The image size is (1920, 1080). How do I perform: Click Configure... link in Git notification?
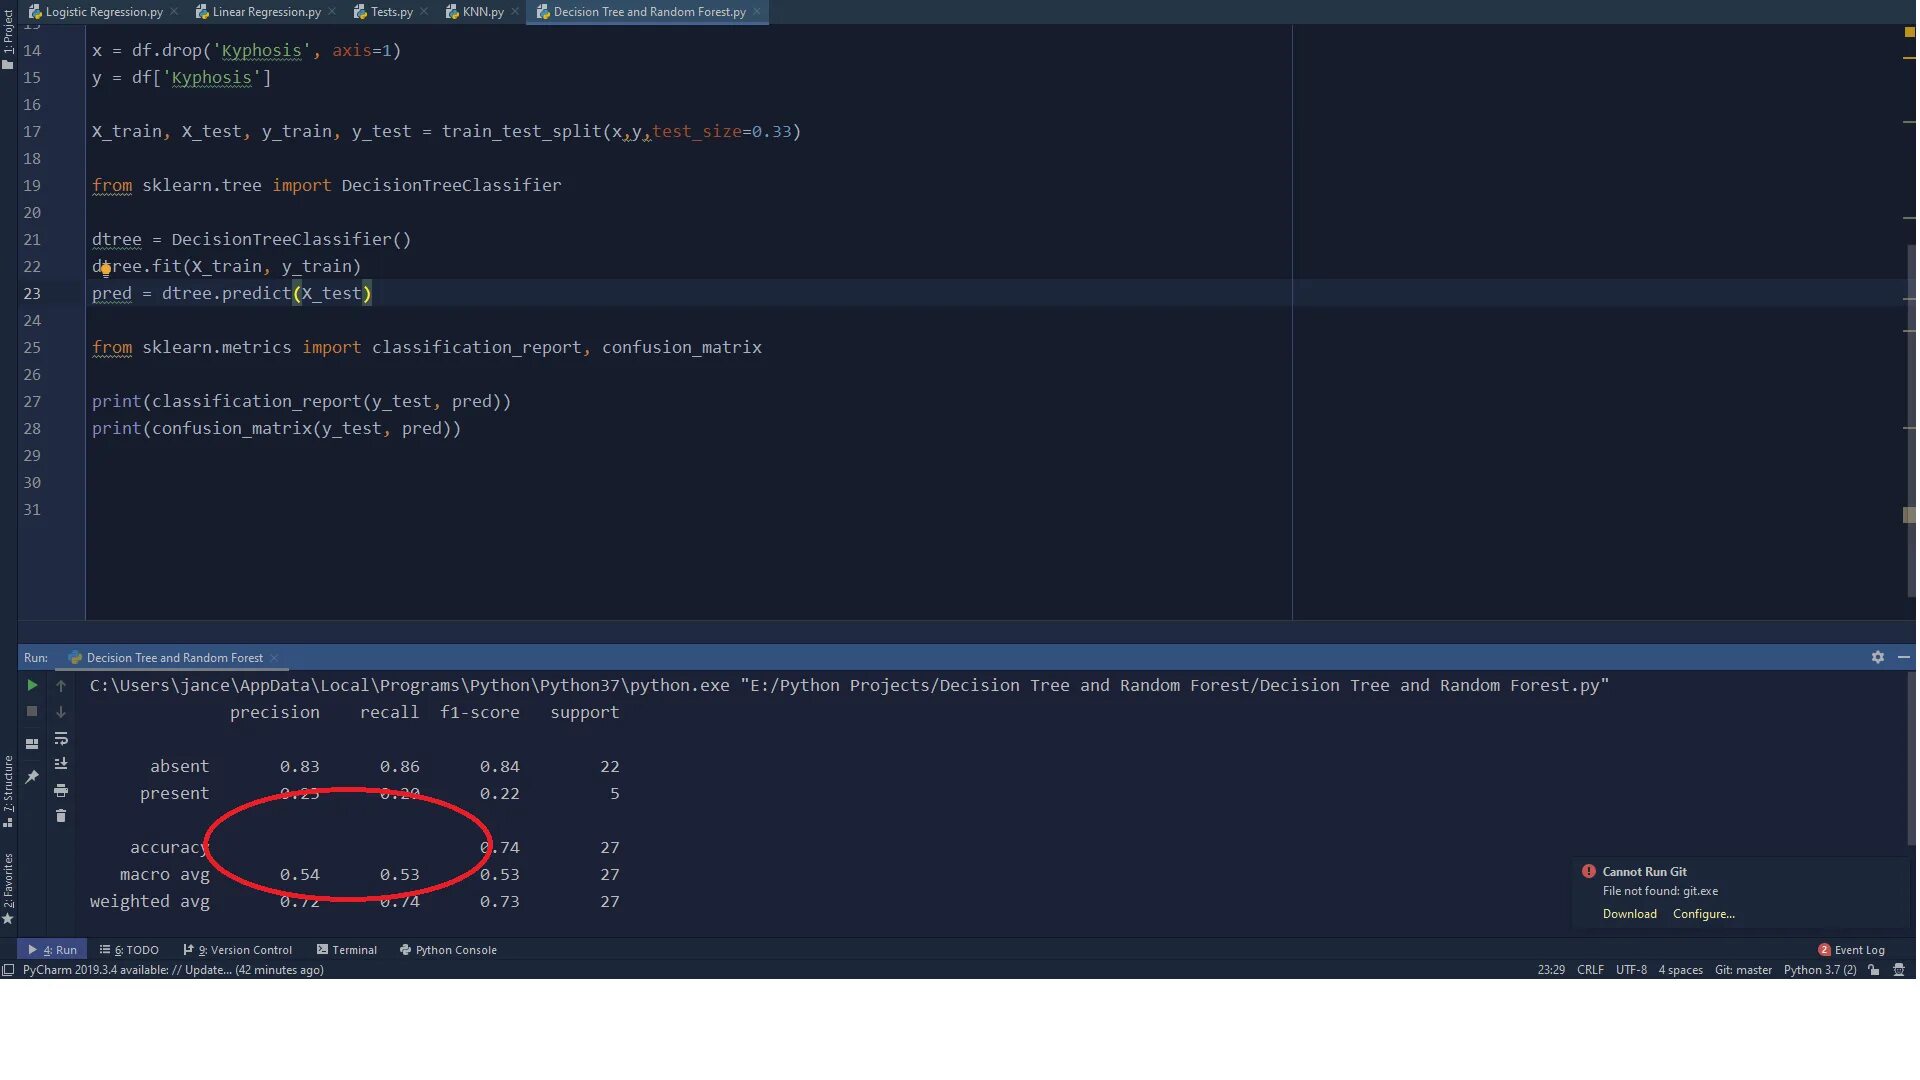pyautogui.click(x=1703, y=914)
